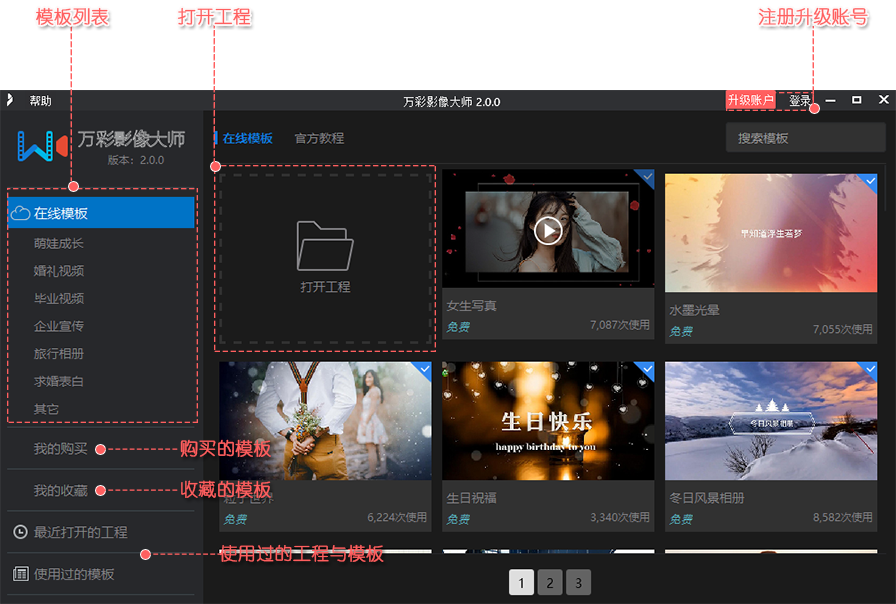Click the clock icon for 最近打开的工程
The width and height of the screenshot is (896, 604).
point(19,533)
